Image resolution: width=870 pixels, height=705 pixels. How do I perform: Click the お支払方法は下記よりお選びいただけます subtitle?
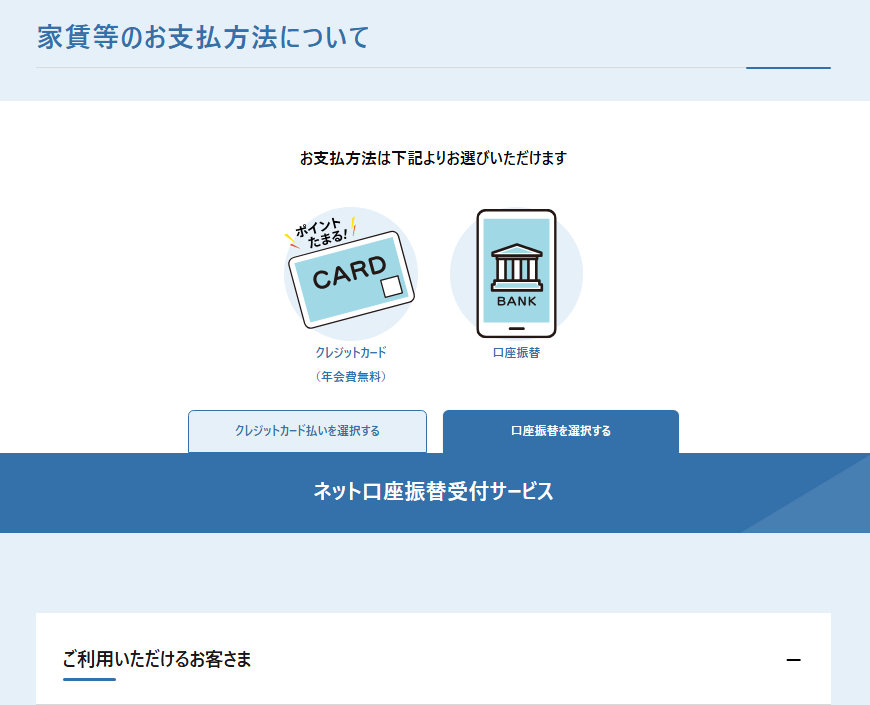[x=433, y=158]
